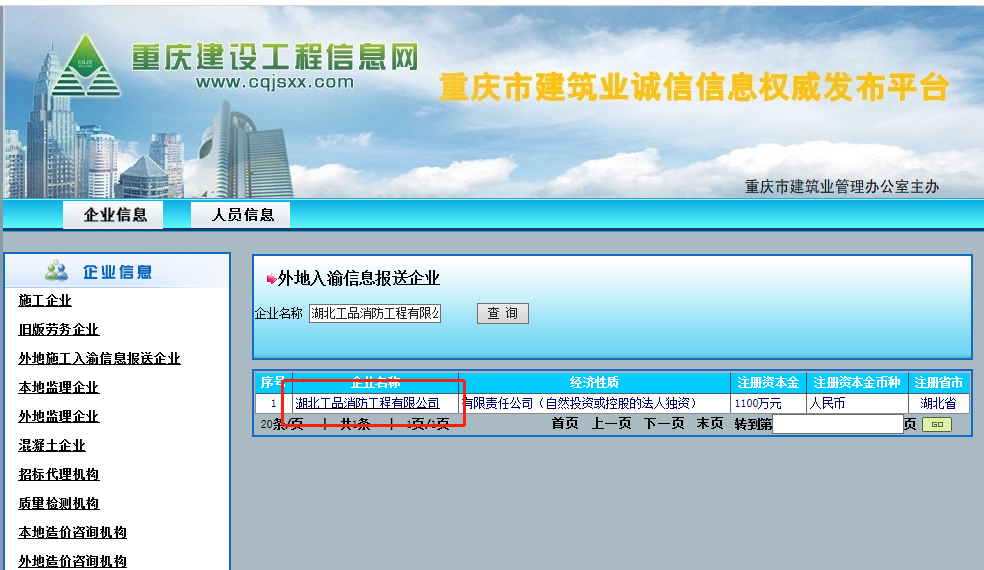
Task: Click the 经济性质 column header
Action: [x=594, y=382]
